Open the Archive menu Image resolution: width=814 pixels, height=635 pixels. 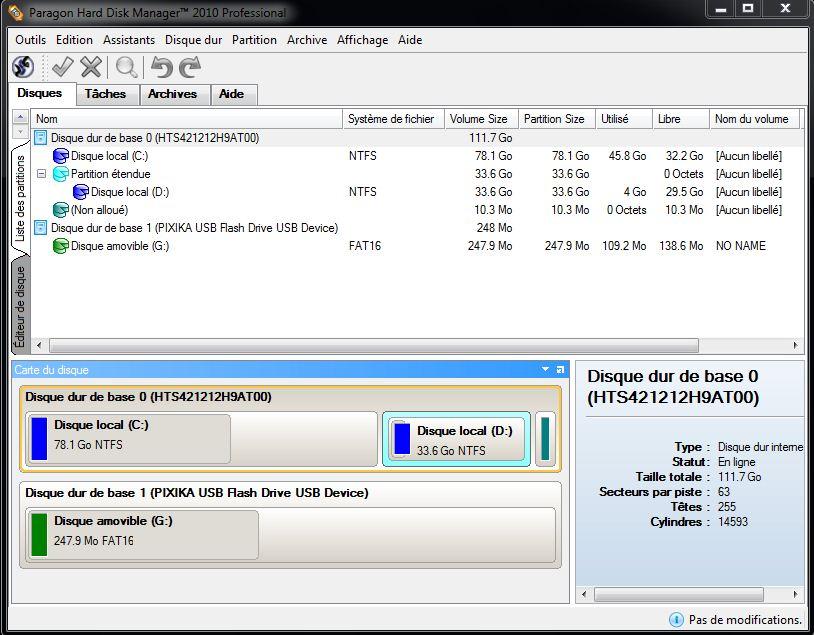click(307, 40)
